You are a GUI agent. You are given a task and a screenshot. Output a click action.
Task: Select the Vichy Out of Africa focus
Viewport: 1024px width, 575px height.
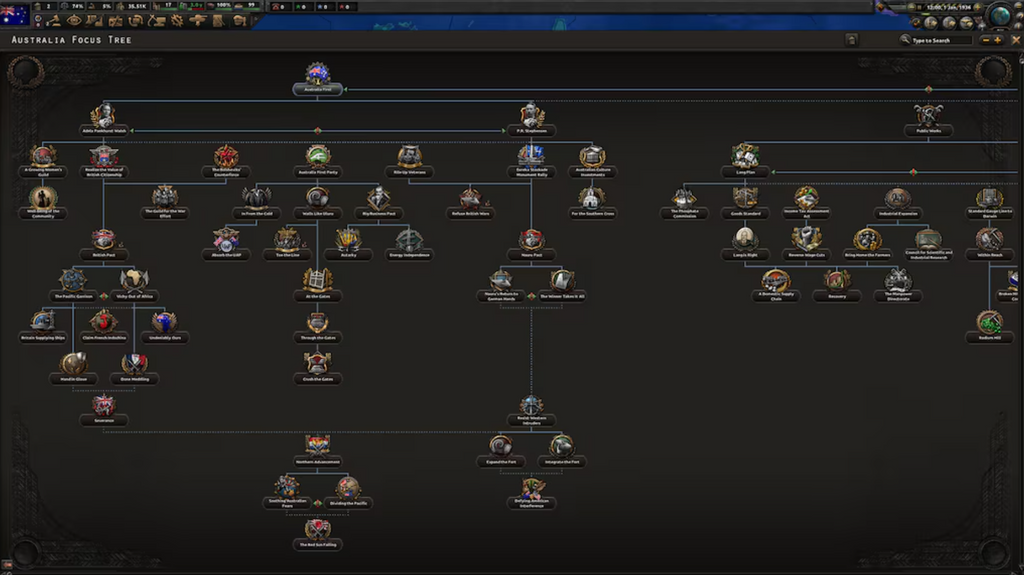pos(135,286)
